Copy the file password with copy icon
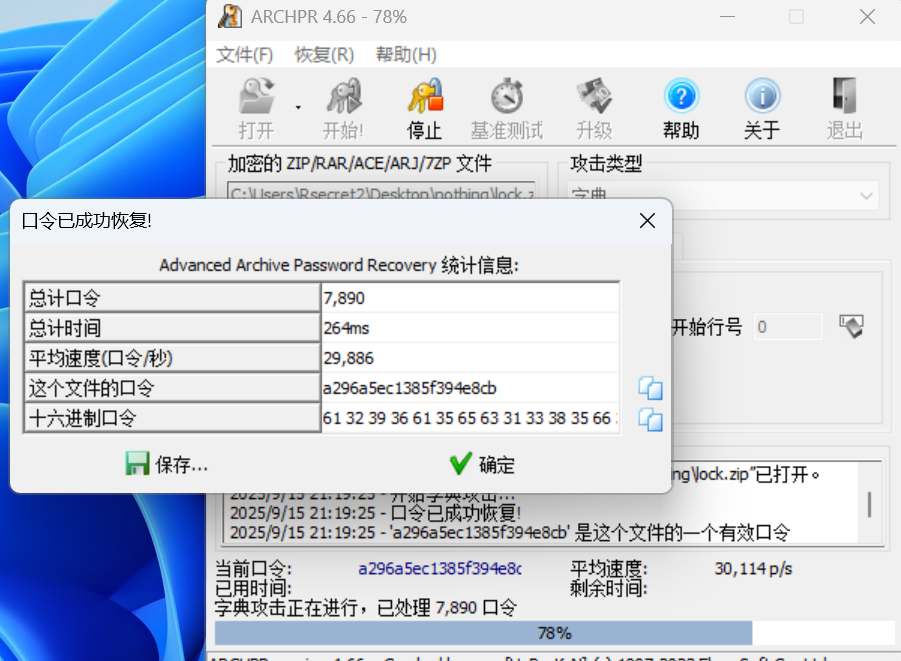This screenshot has height=661, width=901. click(x=650, y=389)
